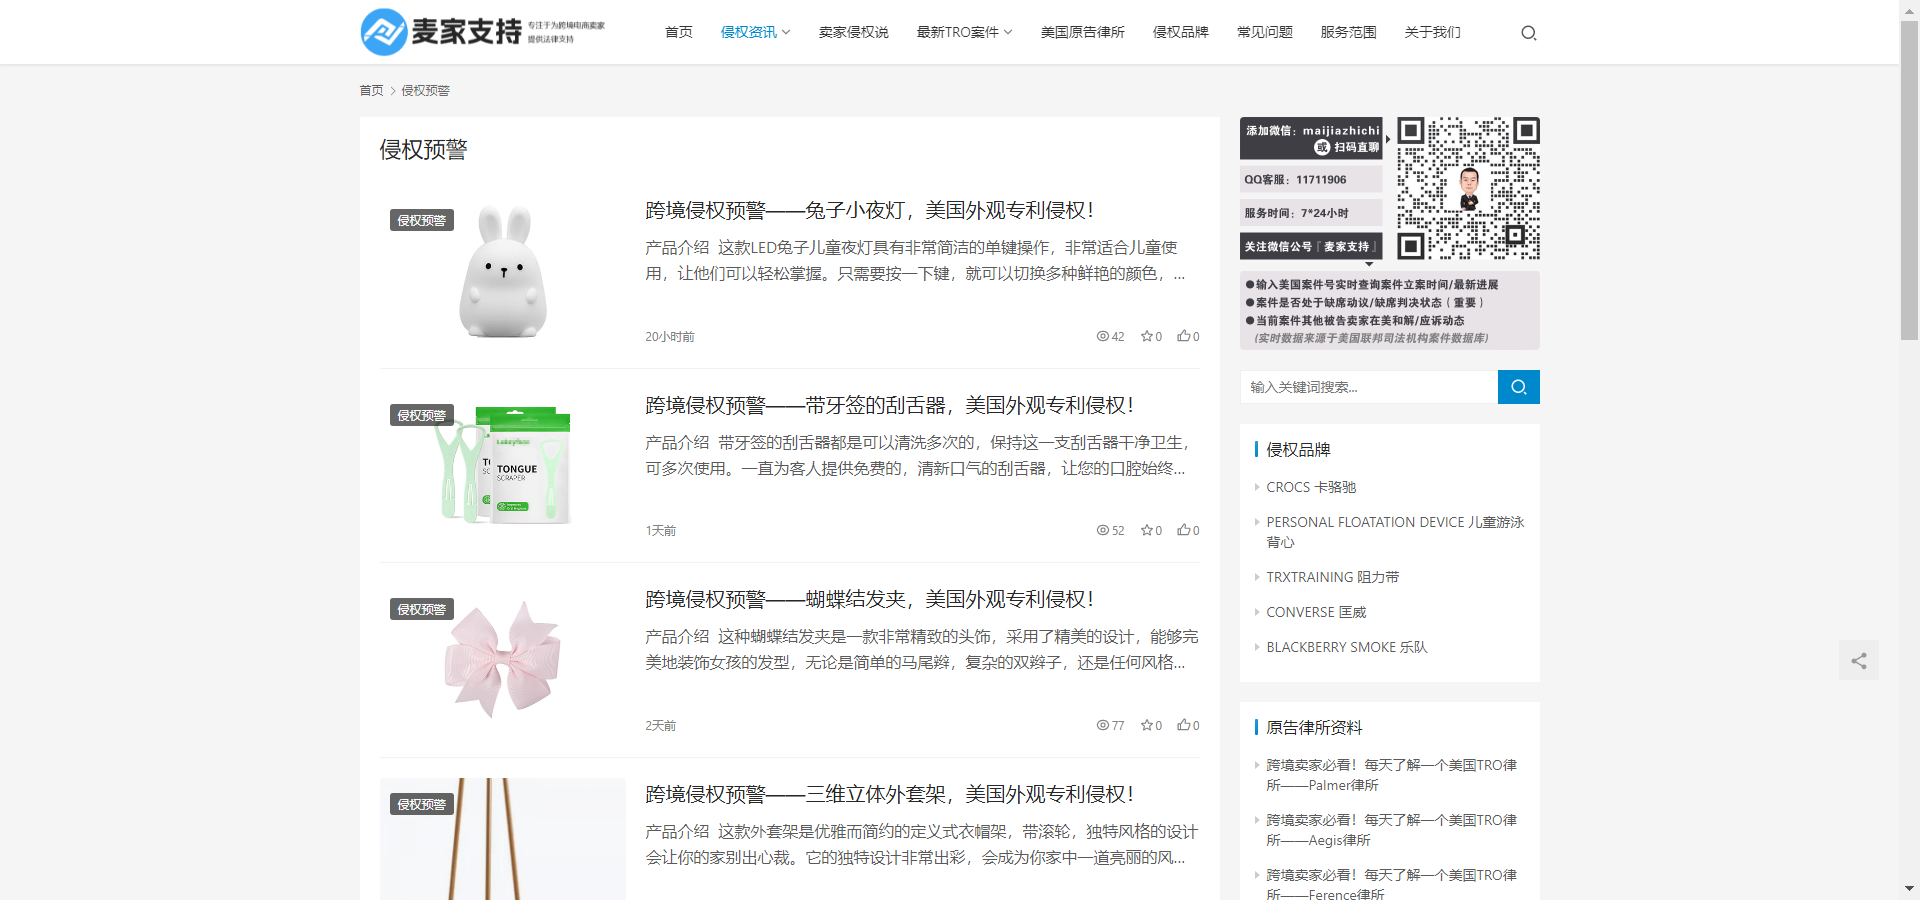The height and width of the screenshot is (900, 1920).
Task: Open the floating share icon
Action: [1858, 660]
